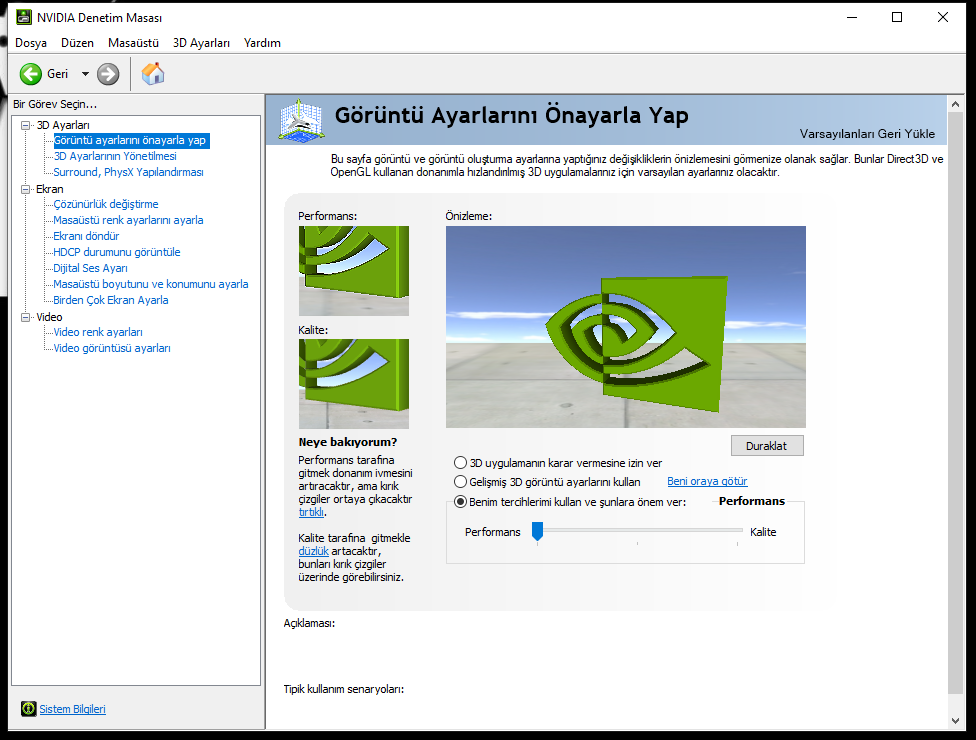Click the Kalite end of the slider track
976x740 pixels.
[x=738, y=530]
